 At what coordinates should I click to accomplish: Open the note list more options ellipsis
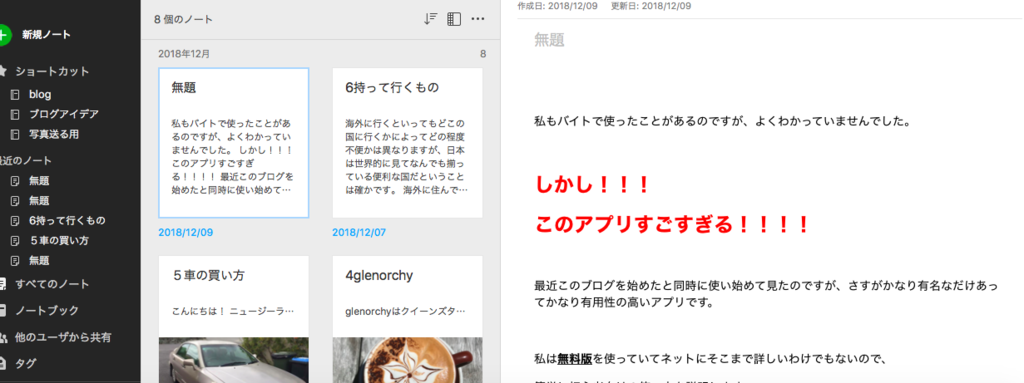coord(478,19)
